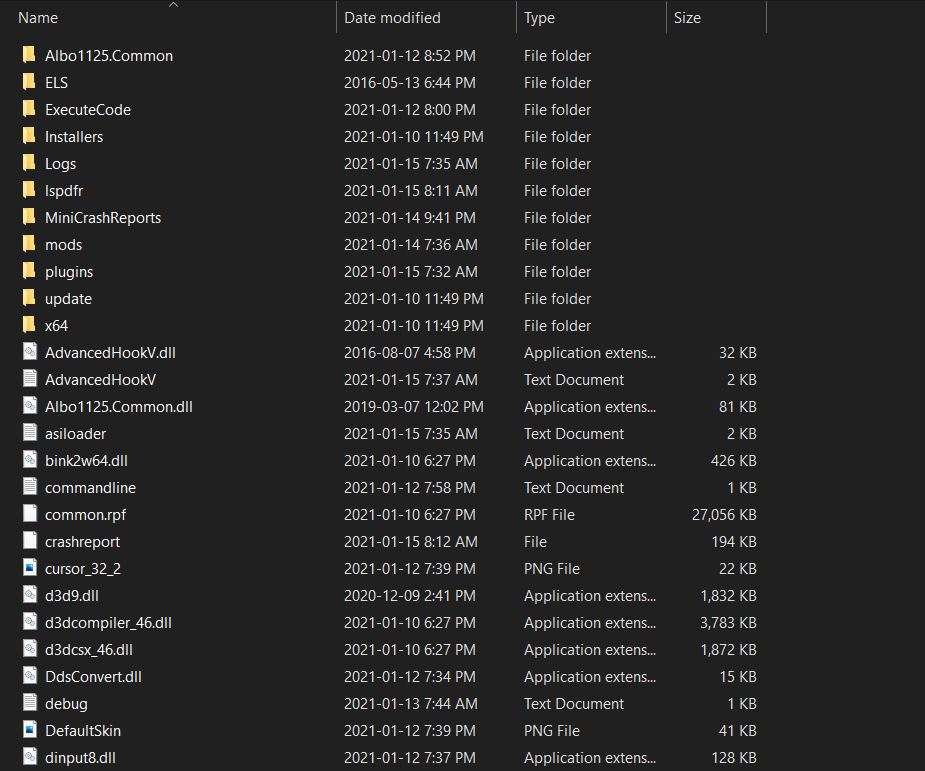Image resolution: width=925 pixels, height=771 pixels.
Task: Click the cursor_32_2 PNG file icon
Action: pyautogui.click(x=28, y=568)
